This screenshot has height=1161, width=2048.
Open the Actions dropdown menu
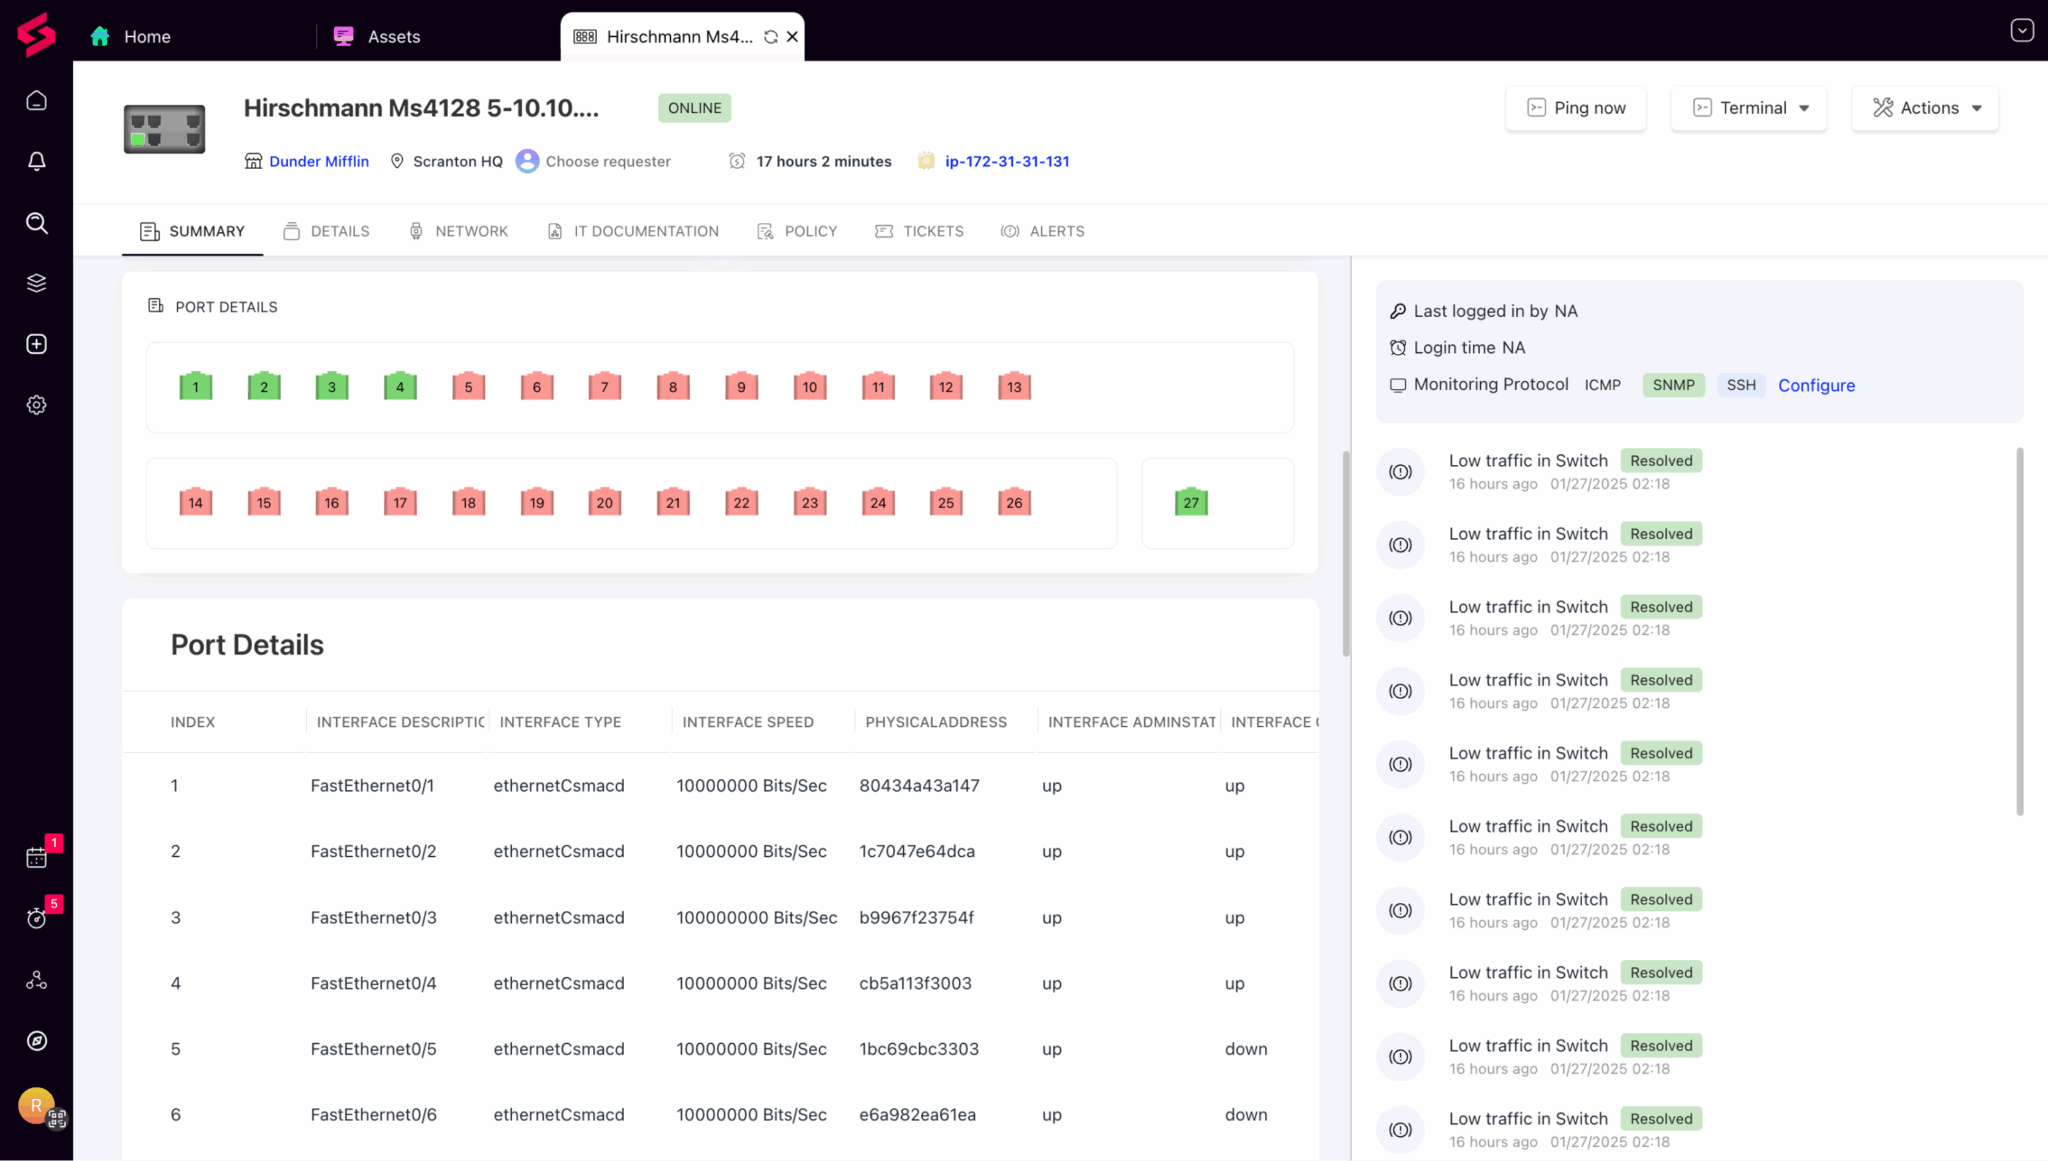point(1925,108)
